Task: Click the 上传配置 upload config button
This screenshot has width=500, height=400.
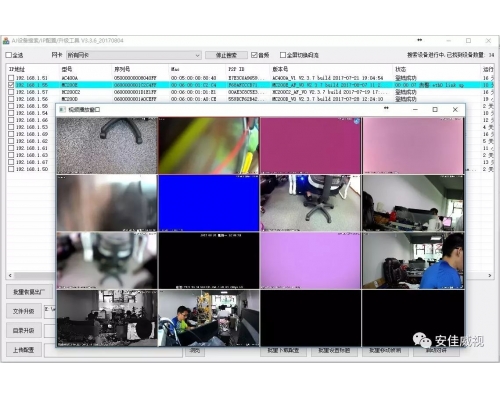Action: coord(24,350)
